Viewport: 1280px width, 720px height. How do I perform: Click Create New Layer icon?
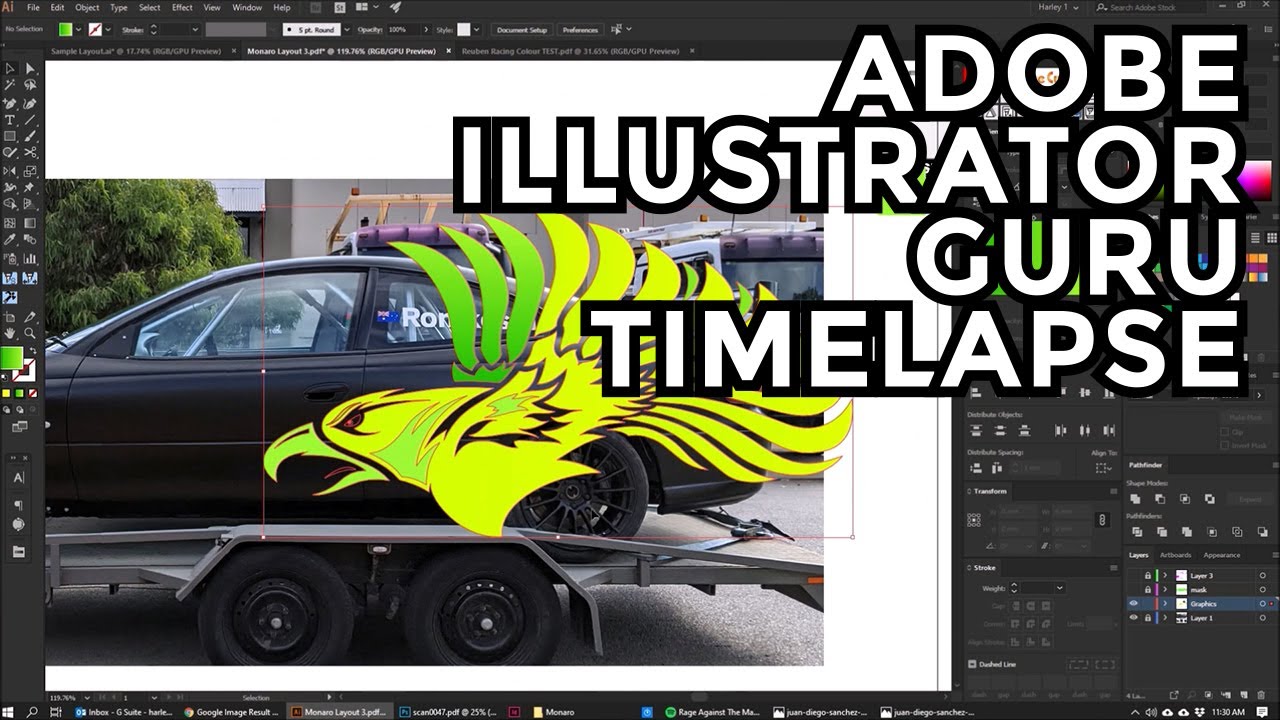(x=1244, y=694)
